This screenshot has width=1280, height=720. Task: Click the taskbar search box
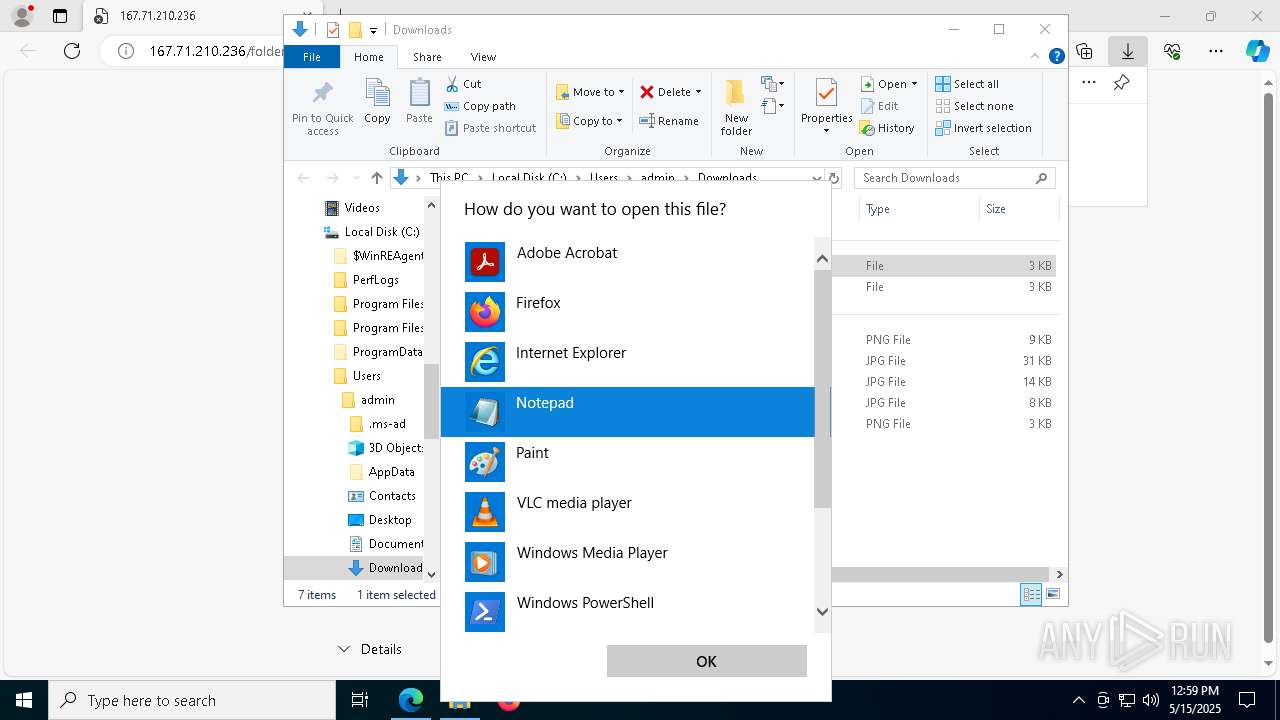tap(192, 700)
